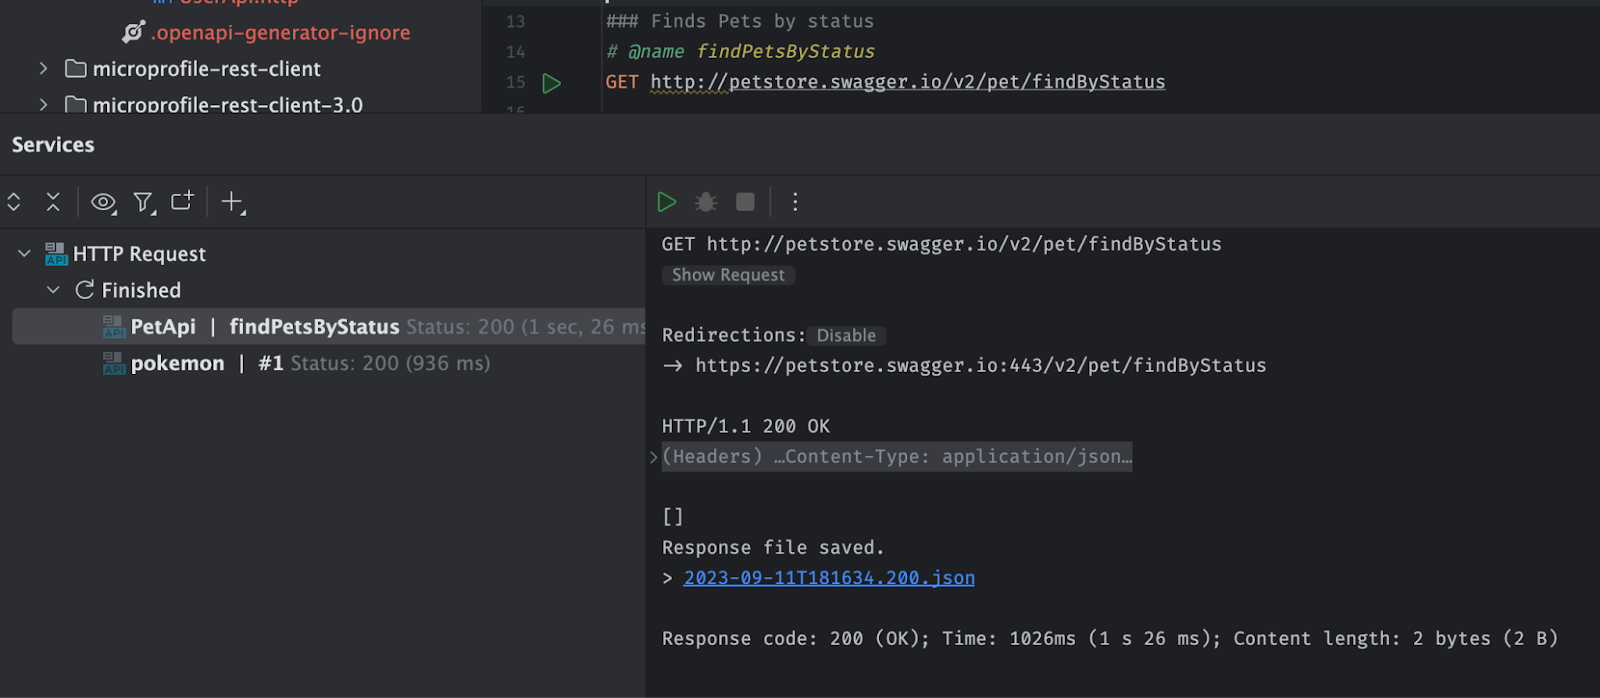Run request via gutter play icon on line 15
This screenshot has height=698, width=1600.
coord(551,83)
